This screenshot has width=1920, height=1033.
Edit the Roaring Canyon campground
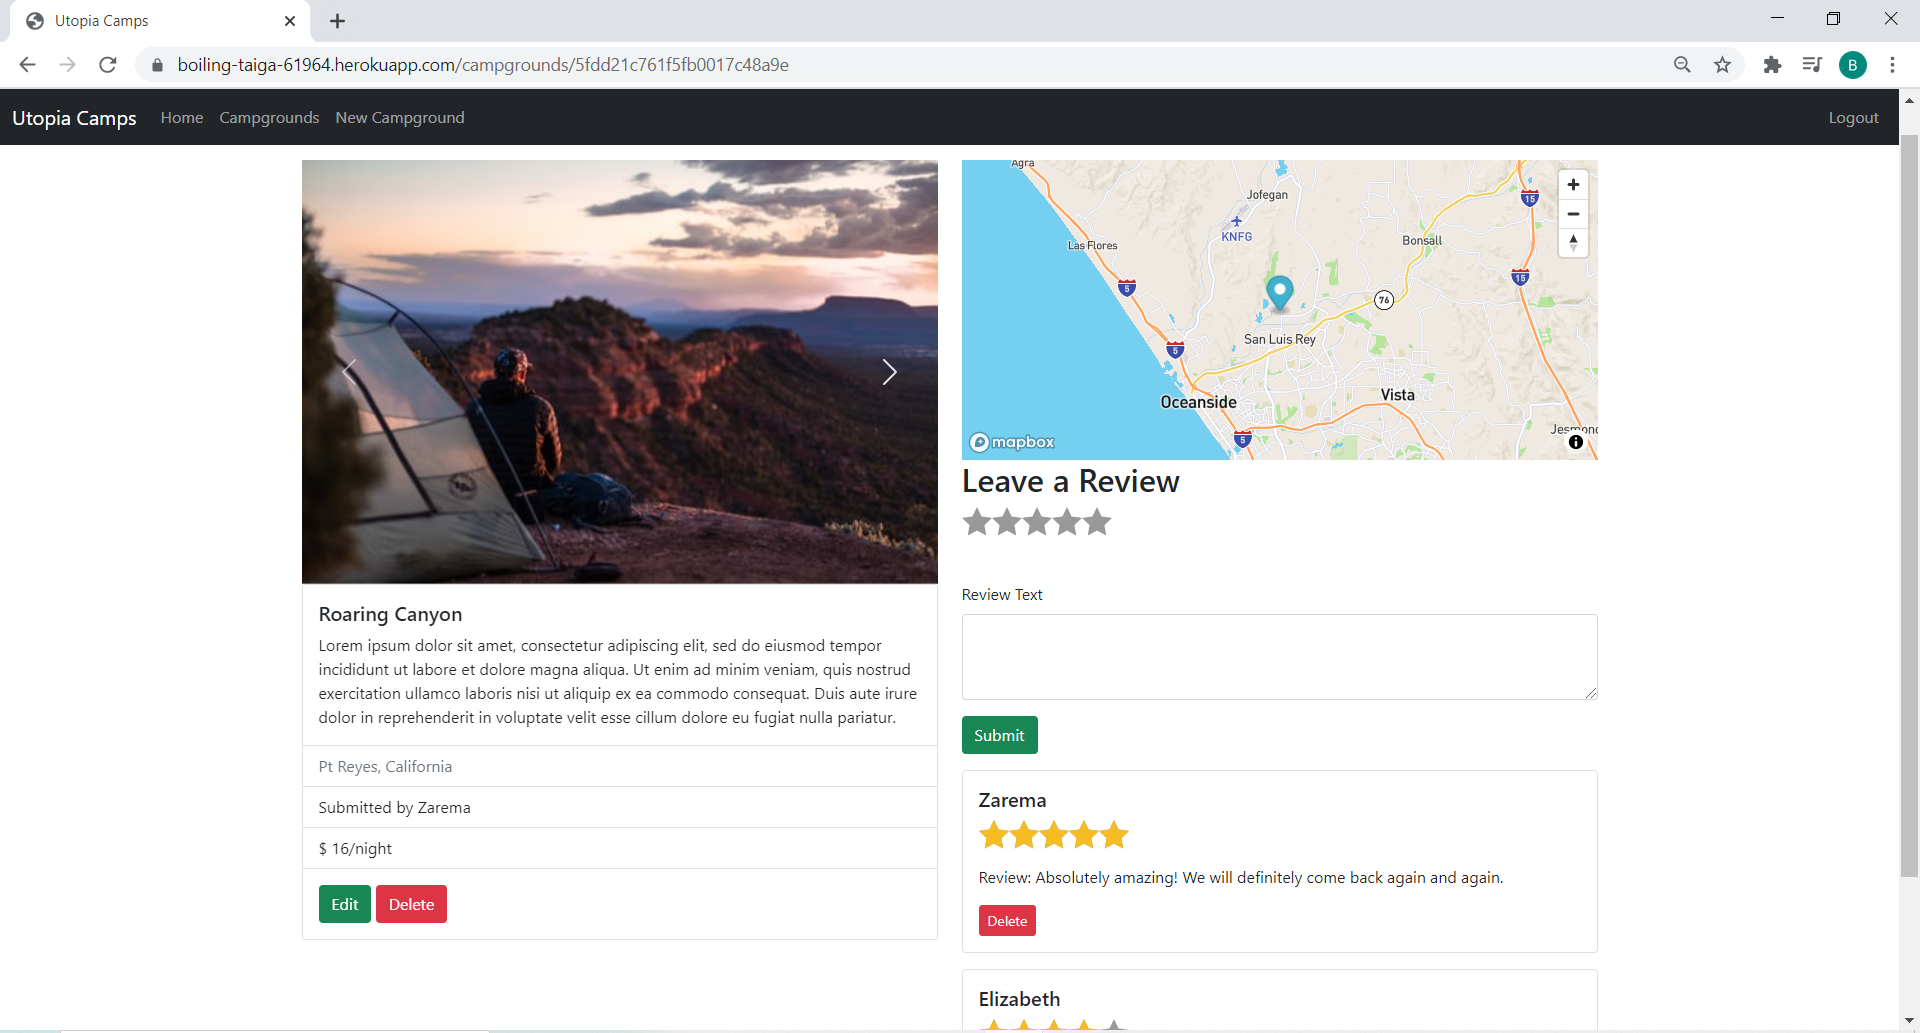click(x=343, y=903)
